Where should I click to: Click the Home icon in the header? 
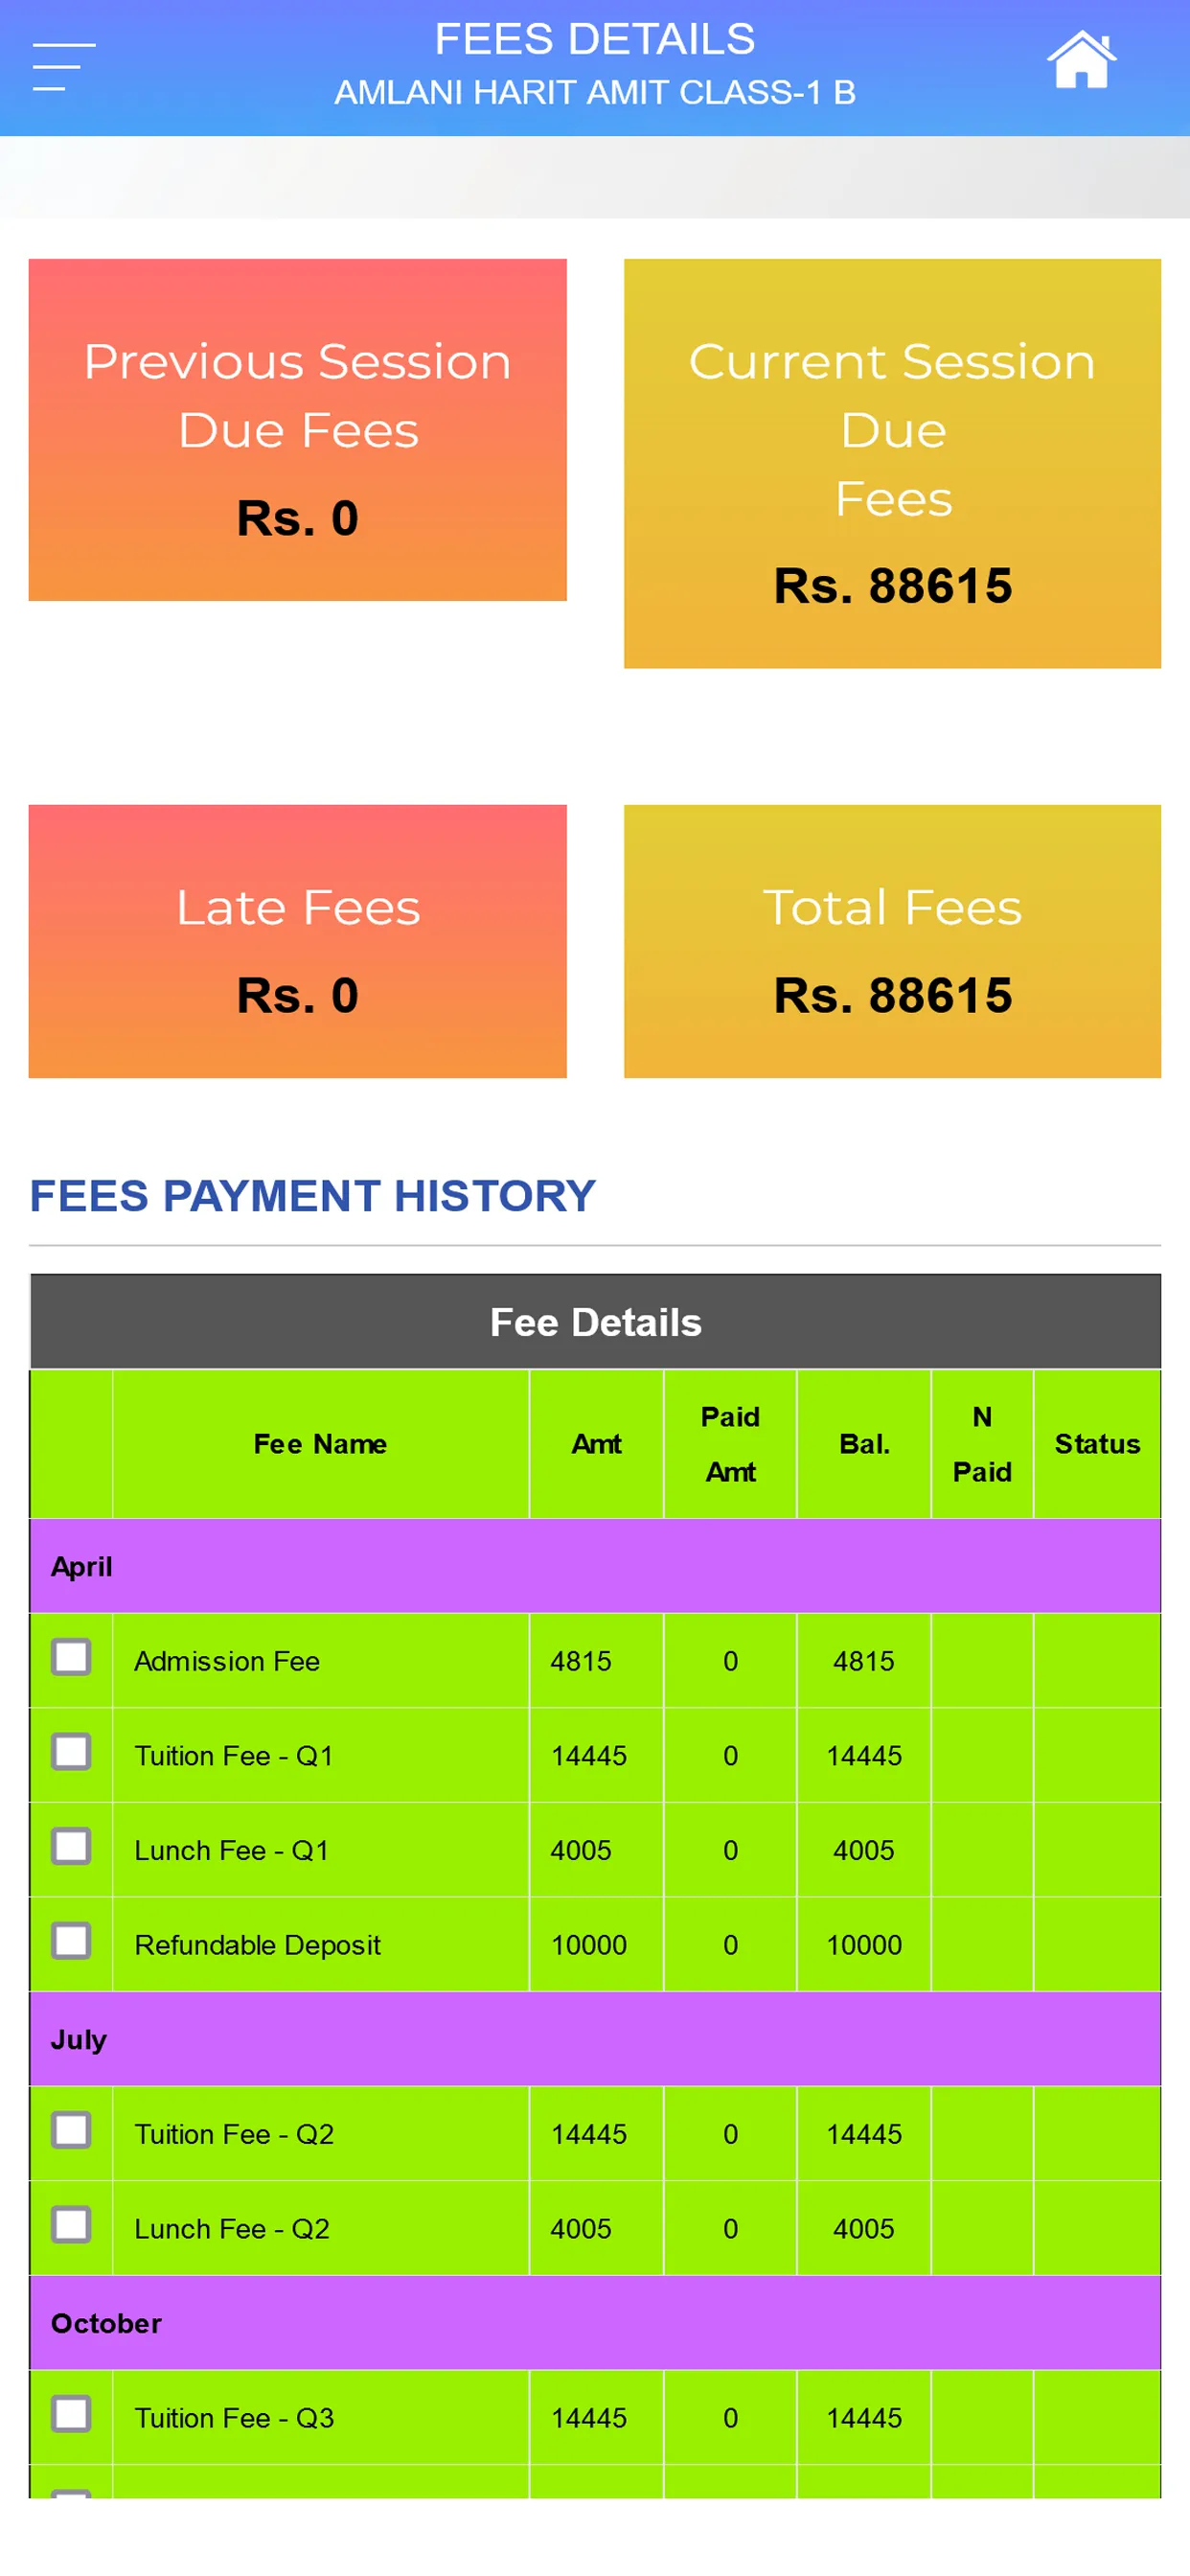coord(1080,60)
